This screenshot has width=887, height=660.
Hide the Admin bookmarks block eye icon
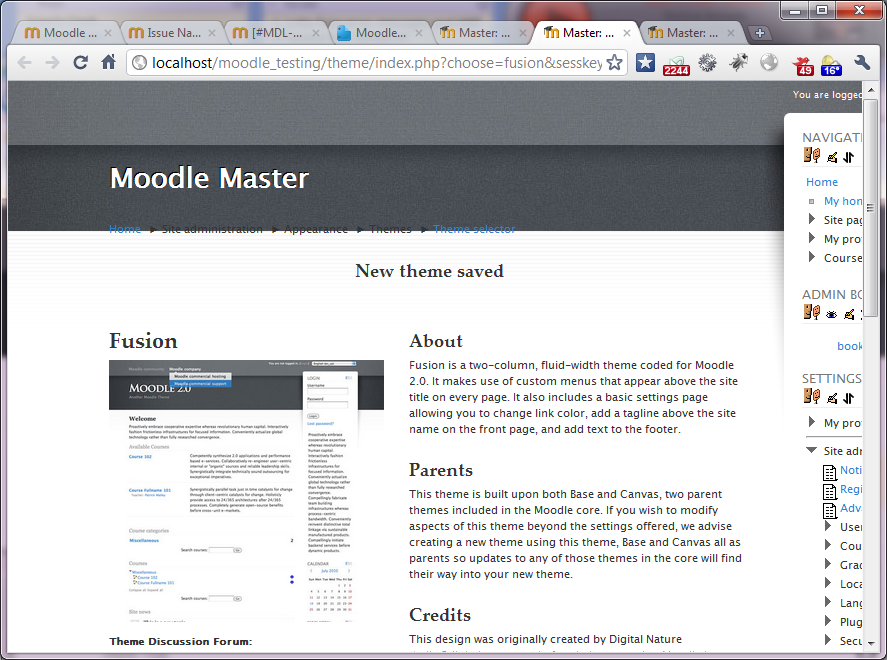click(x=831, y=314)
